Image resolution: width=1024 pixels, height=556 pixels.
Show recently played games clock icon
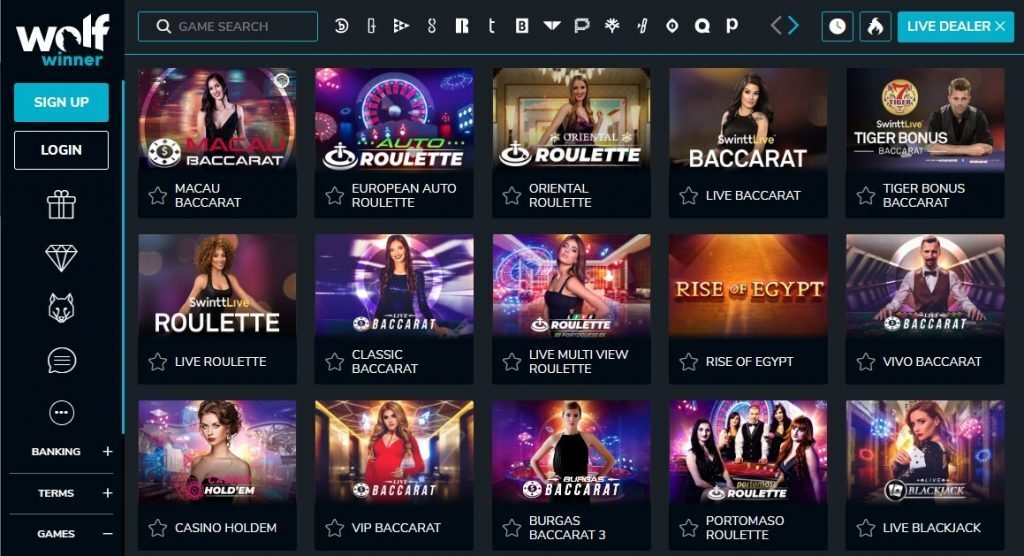click(837, 26)
